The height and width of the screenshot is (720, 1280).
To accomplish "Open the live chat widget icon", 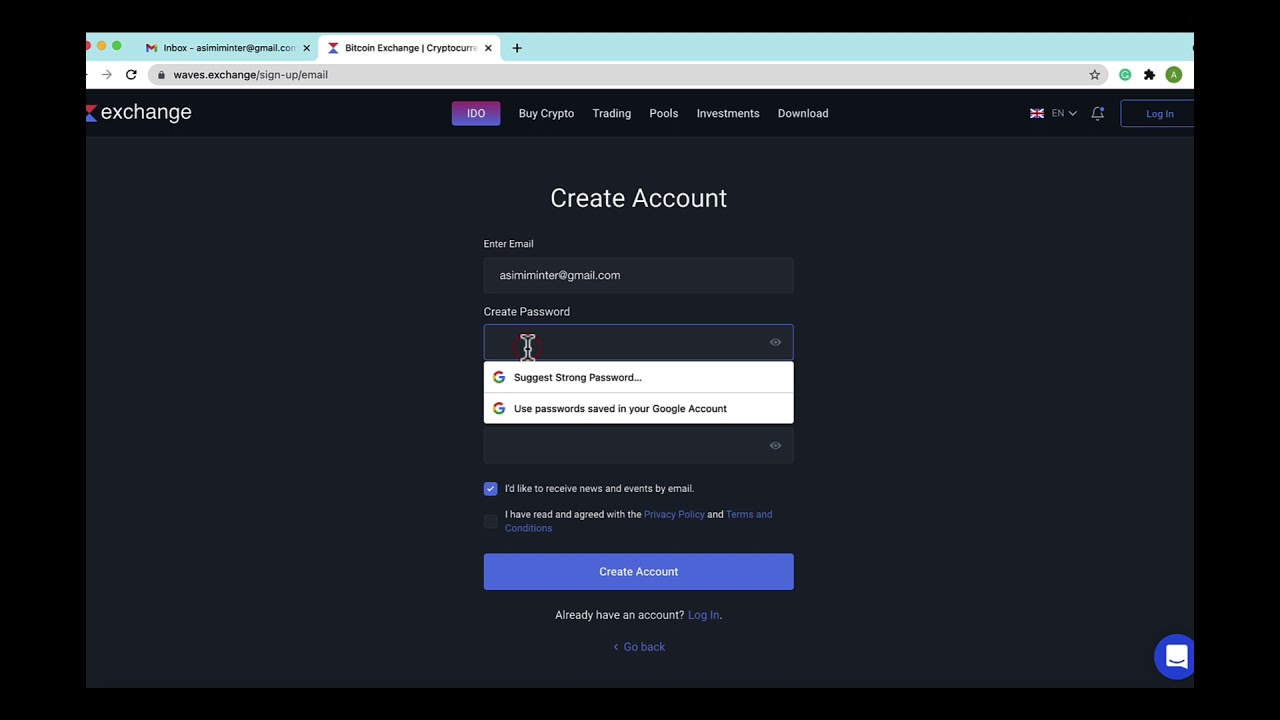I will pos(1175,657).
